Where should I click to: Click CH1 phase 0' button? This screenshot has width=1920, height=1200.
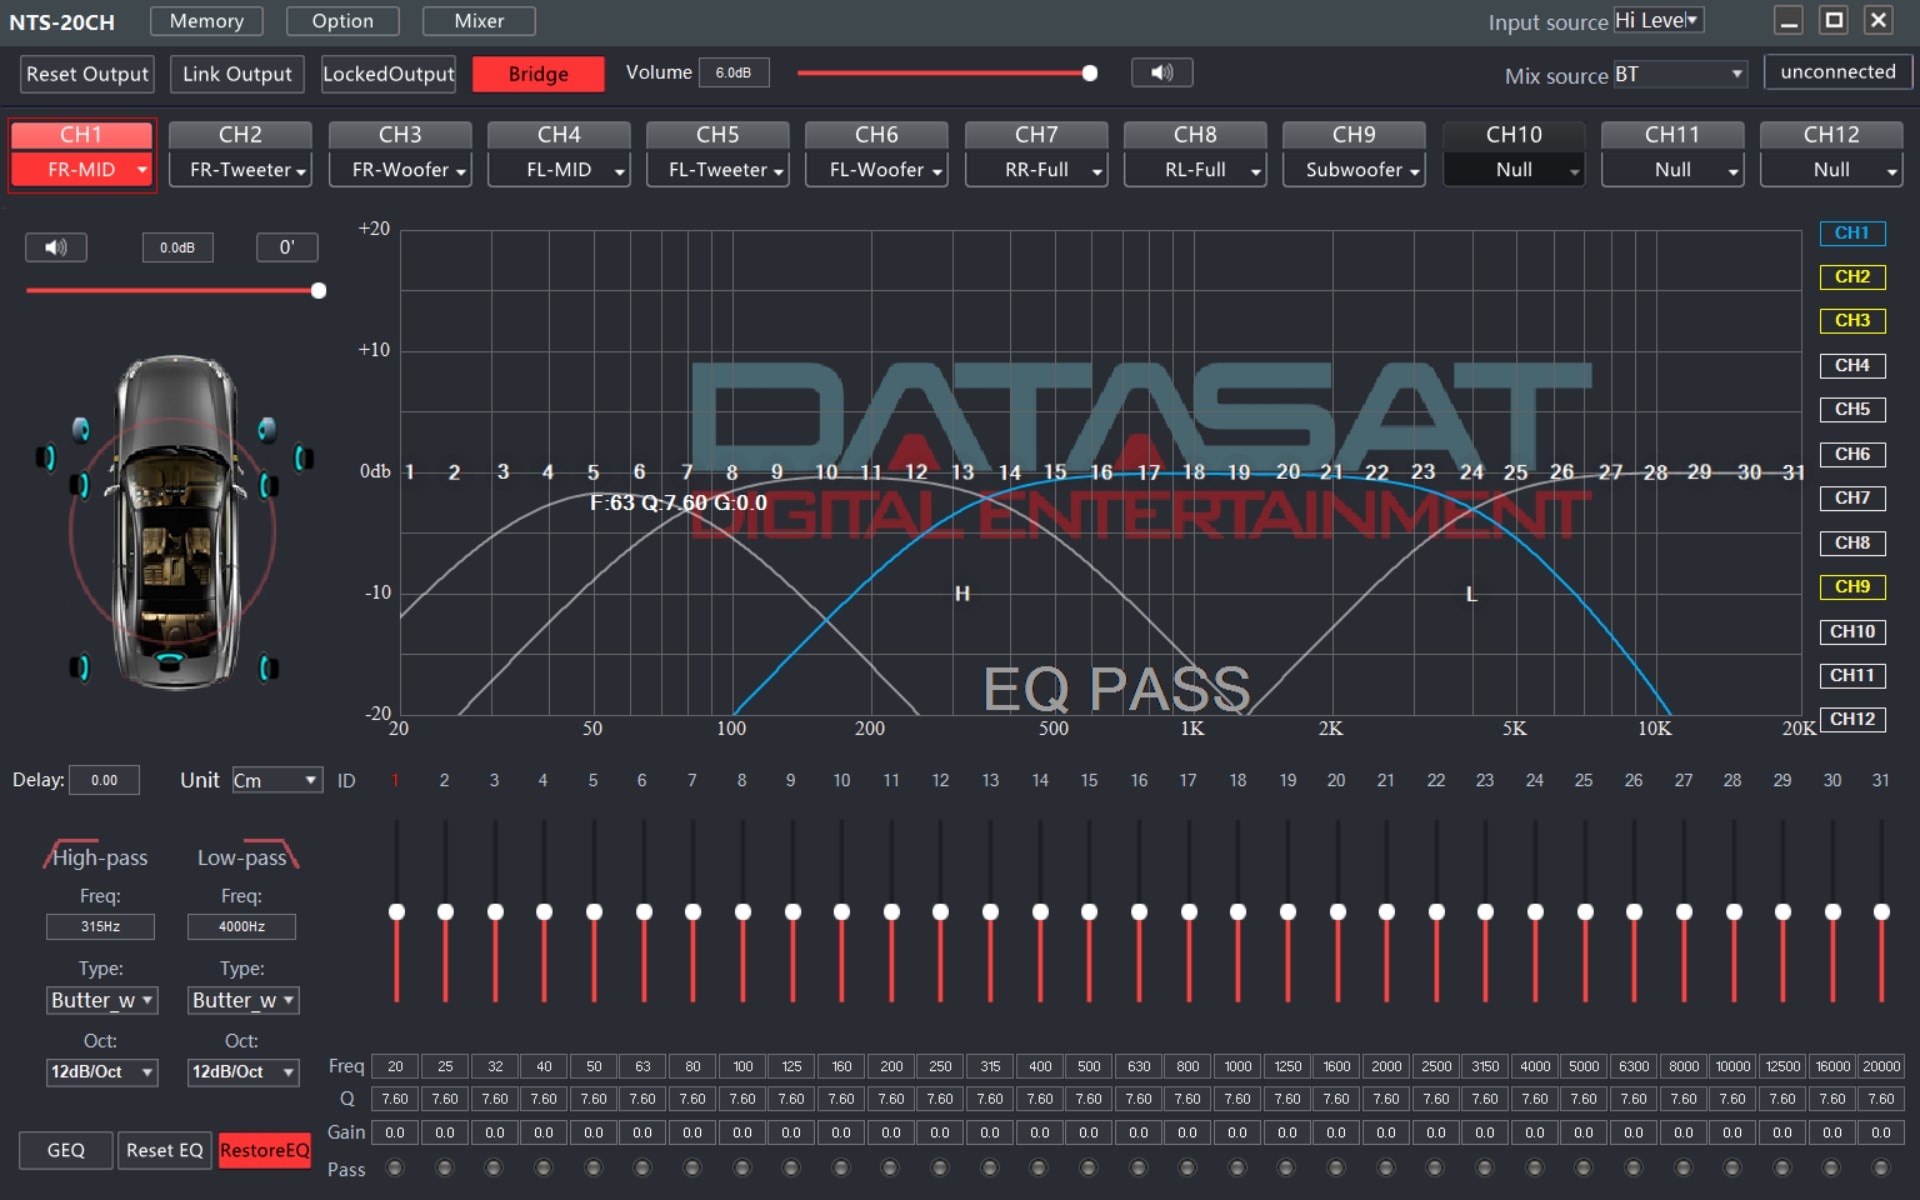pyautogui.click(x=287, y=247)
